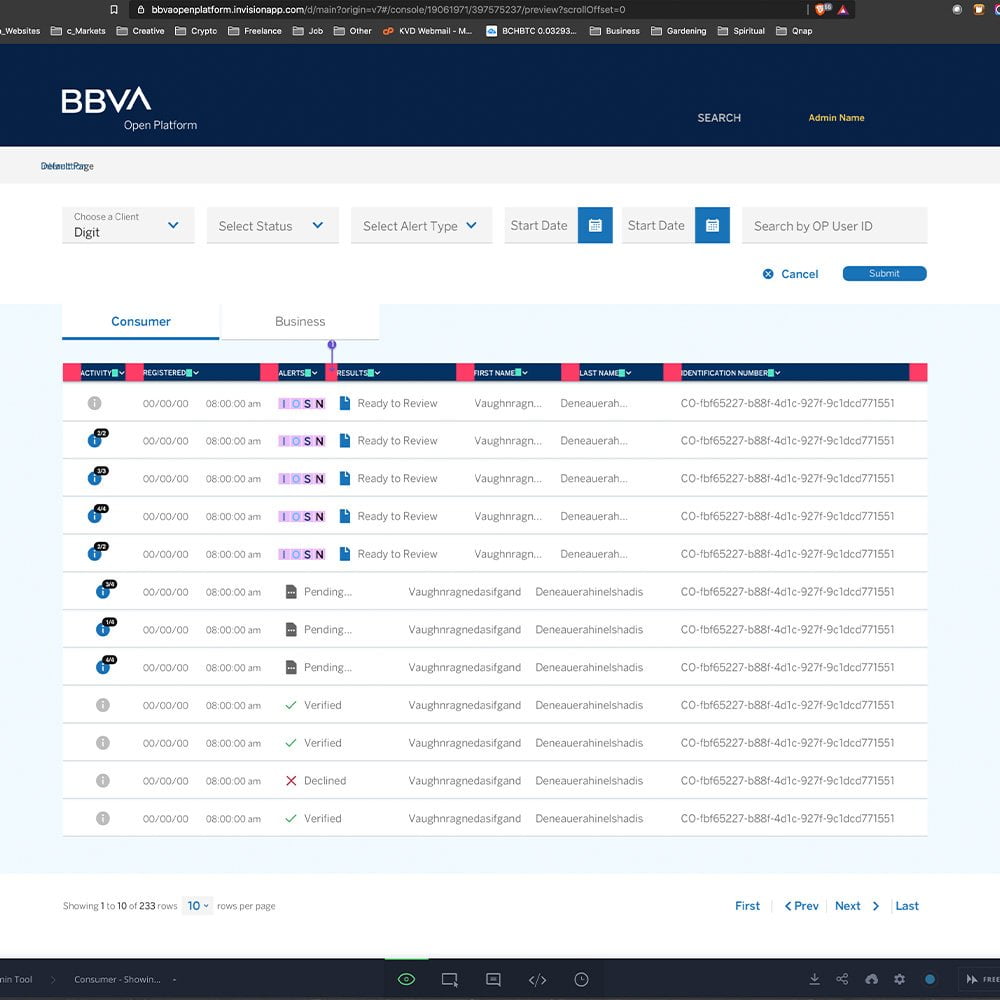Open InVision inspect code icon
The image size is (1000, 1000).
(x=537, y=979)
